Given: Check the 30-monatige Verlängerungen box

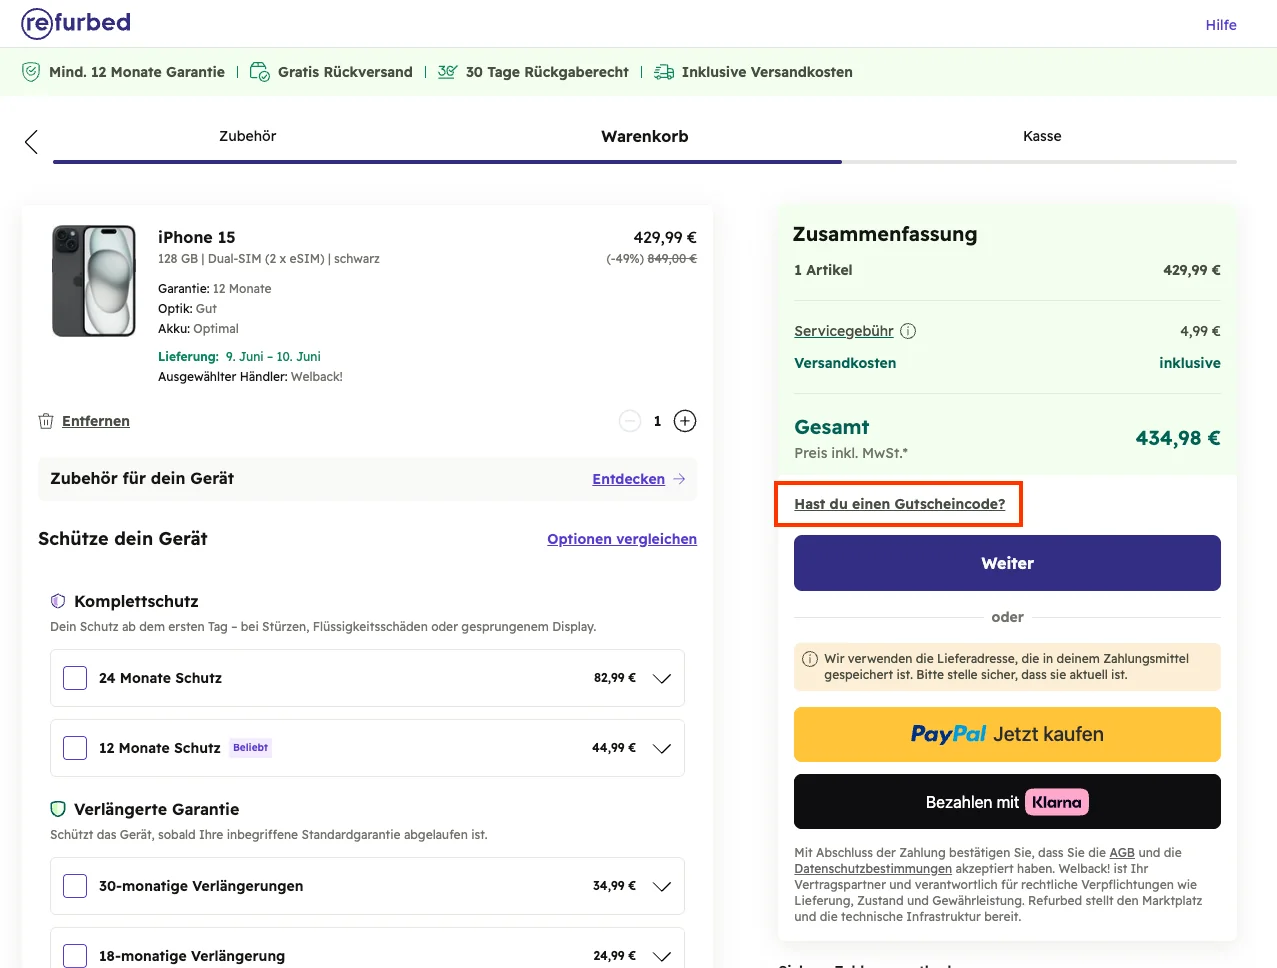Looking at the screenshot, I should point(75,886).
